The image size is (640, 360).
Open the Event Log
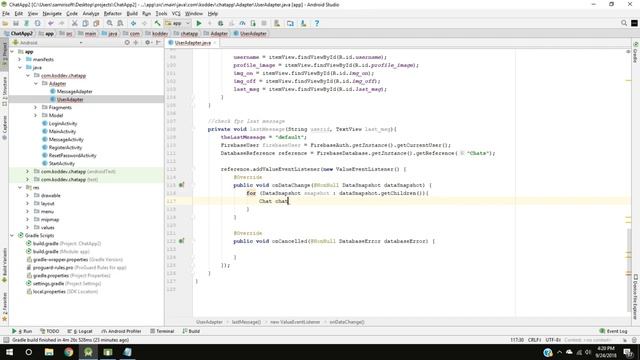click(x=613, y=331)
